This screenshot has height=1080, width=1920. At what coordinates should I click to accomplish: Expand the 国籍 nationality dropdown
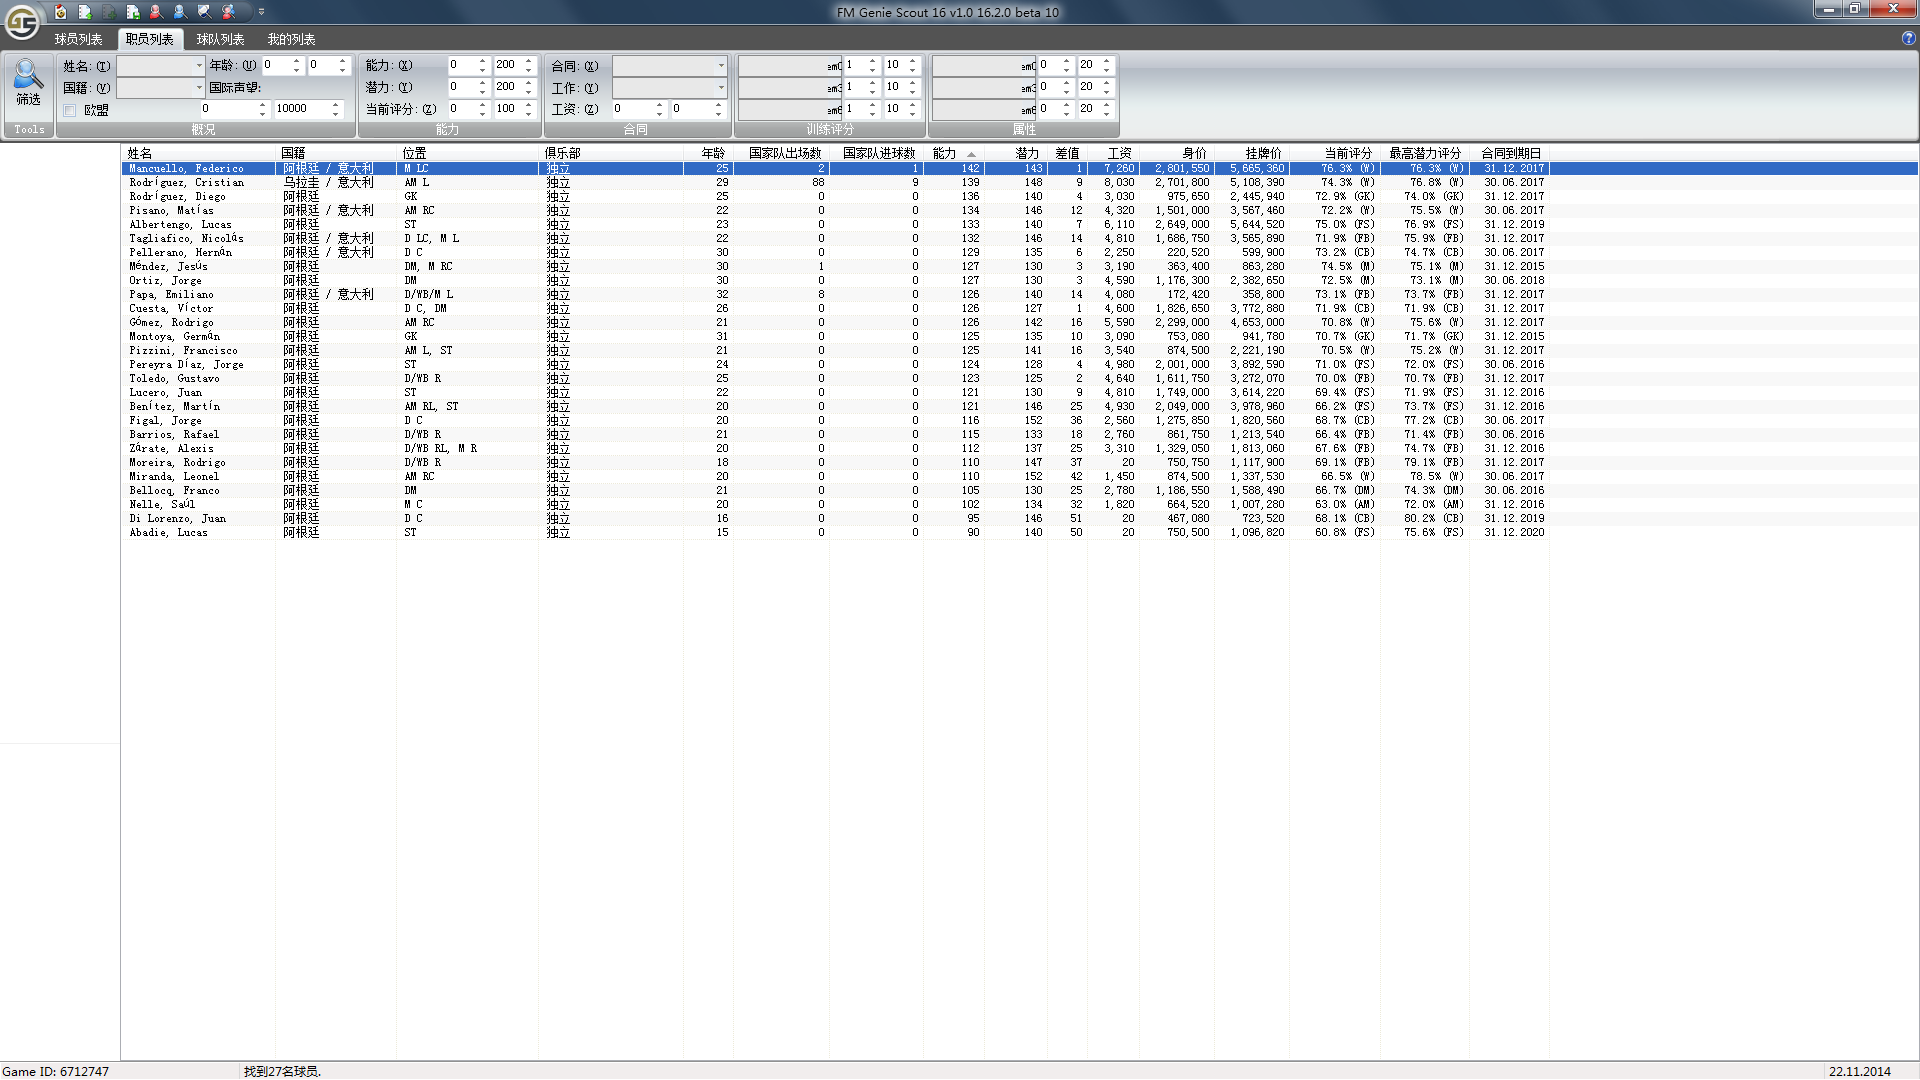[x=199, y=88]
